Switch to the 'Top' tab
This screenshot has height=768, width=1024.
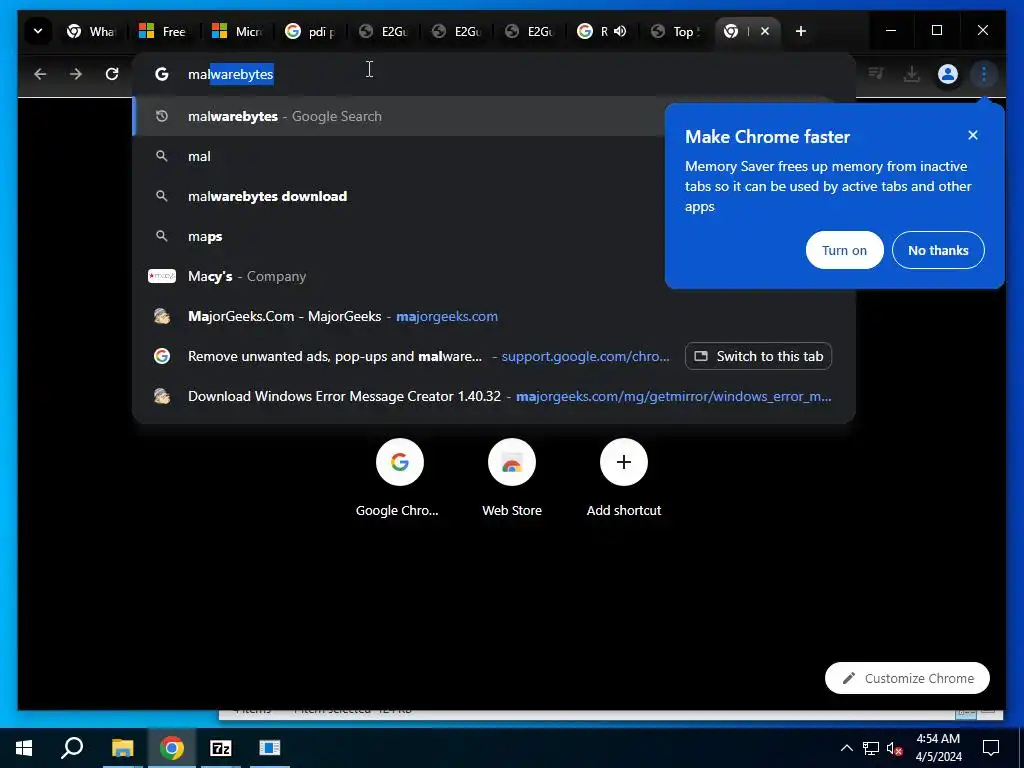click(x=675, y=31)
